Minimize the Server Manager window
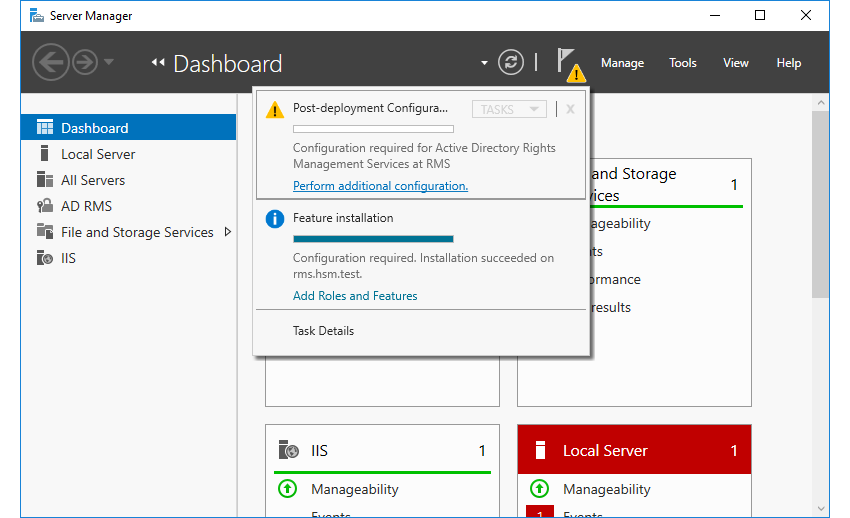850x518 pixels. coord(715,15)
